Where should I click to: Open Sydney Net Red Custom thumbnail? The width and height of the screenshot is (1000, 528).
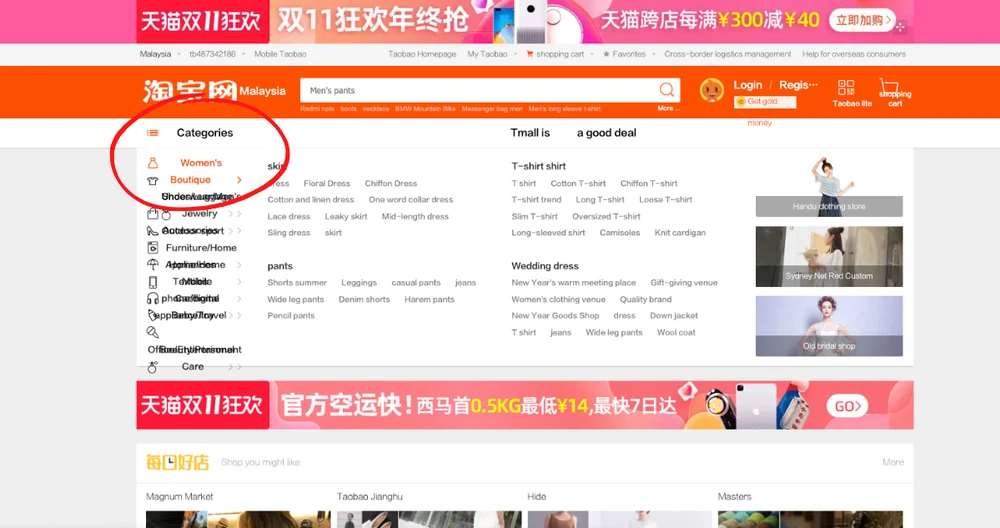(828, 256)
